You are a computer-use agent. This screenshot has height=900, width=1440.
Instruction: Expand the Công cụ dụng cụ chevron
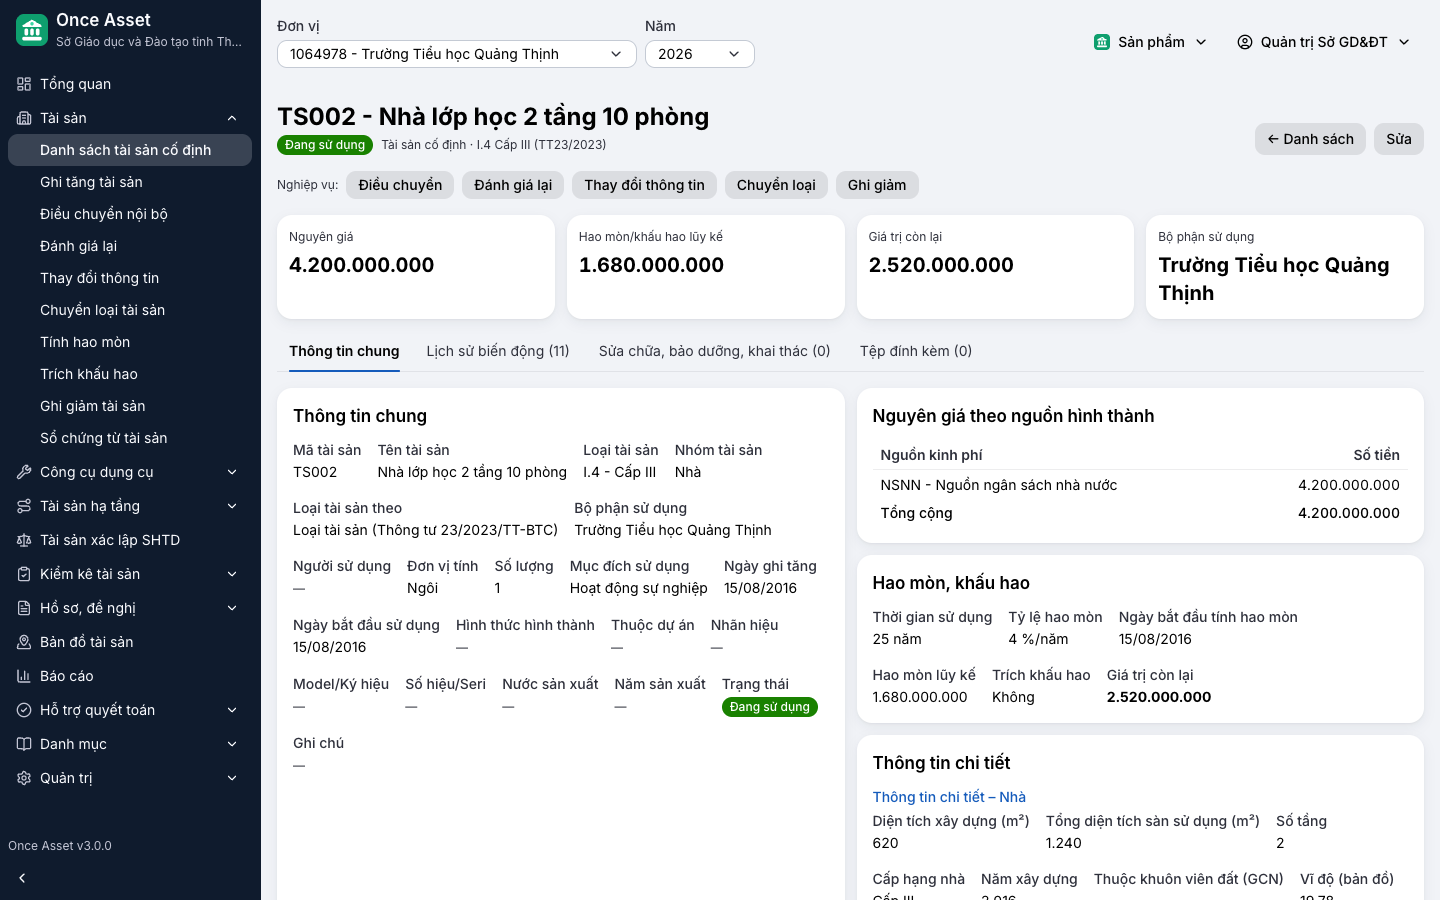tap(232, 472)
